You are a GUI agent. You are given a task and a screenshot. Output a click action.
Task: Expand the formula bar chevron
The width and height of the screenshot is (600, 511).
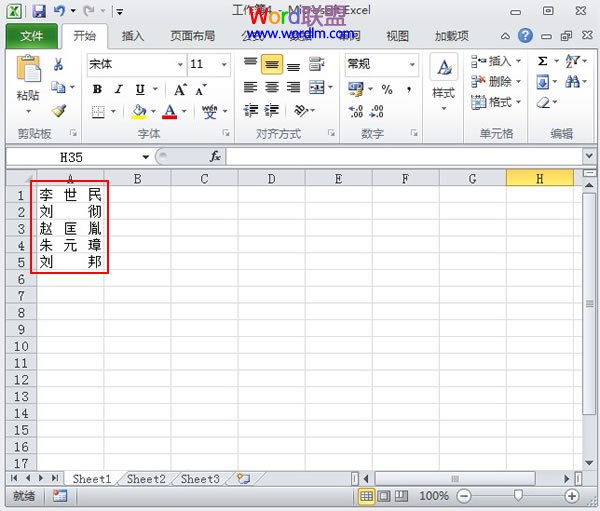(x=589, y=156)
